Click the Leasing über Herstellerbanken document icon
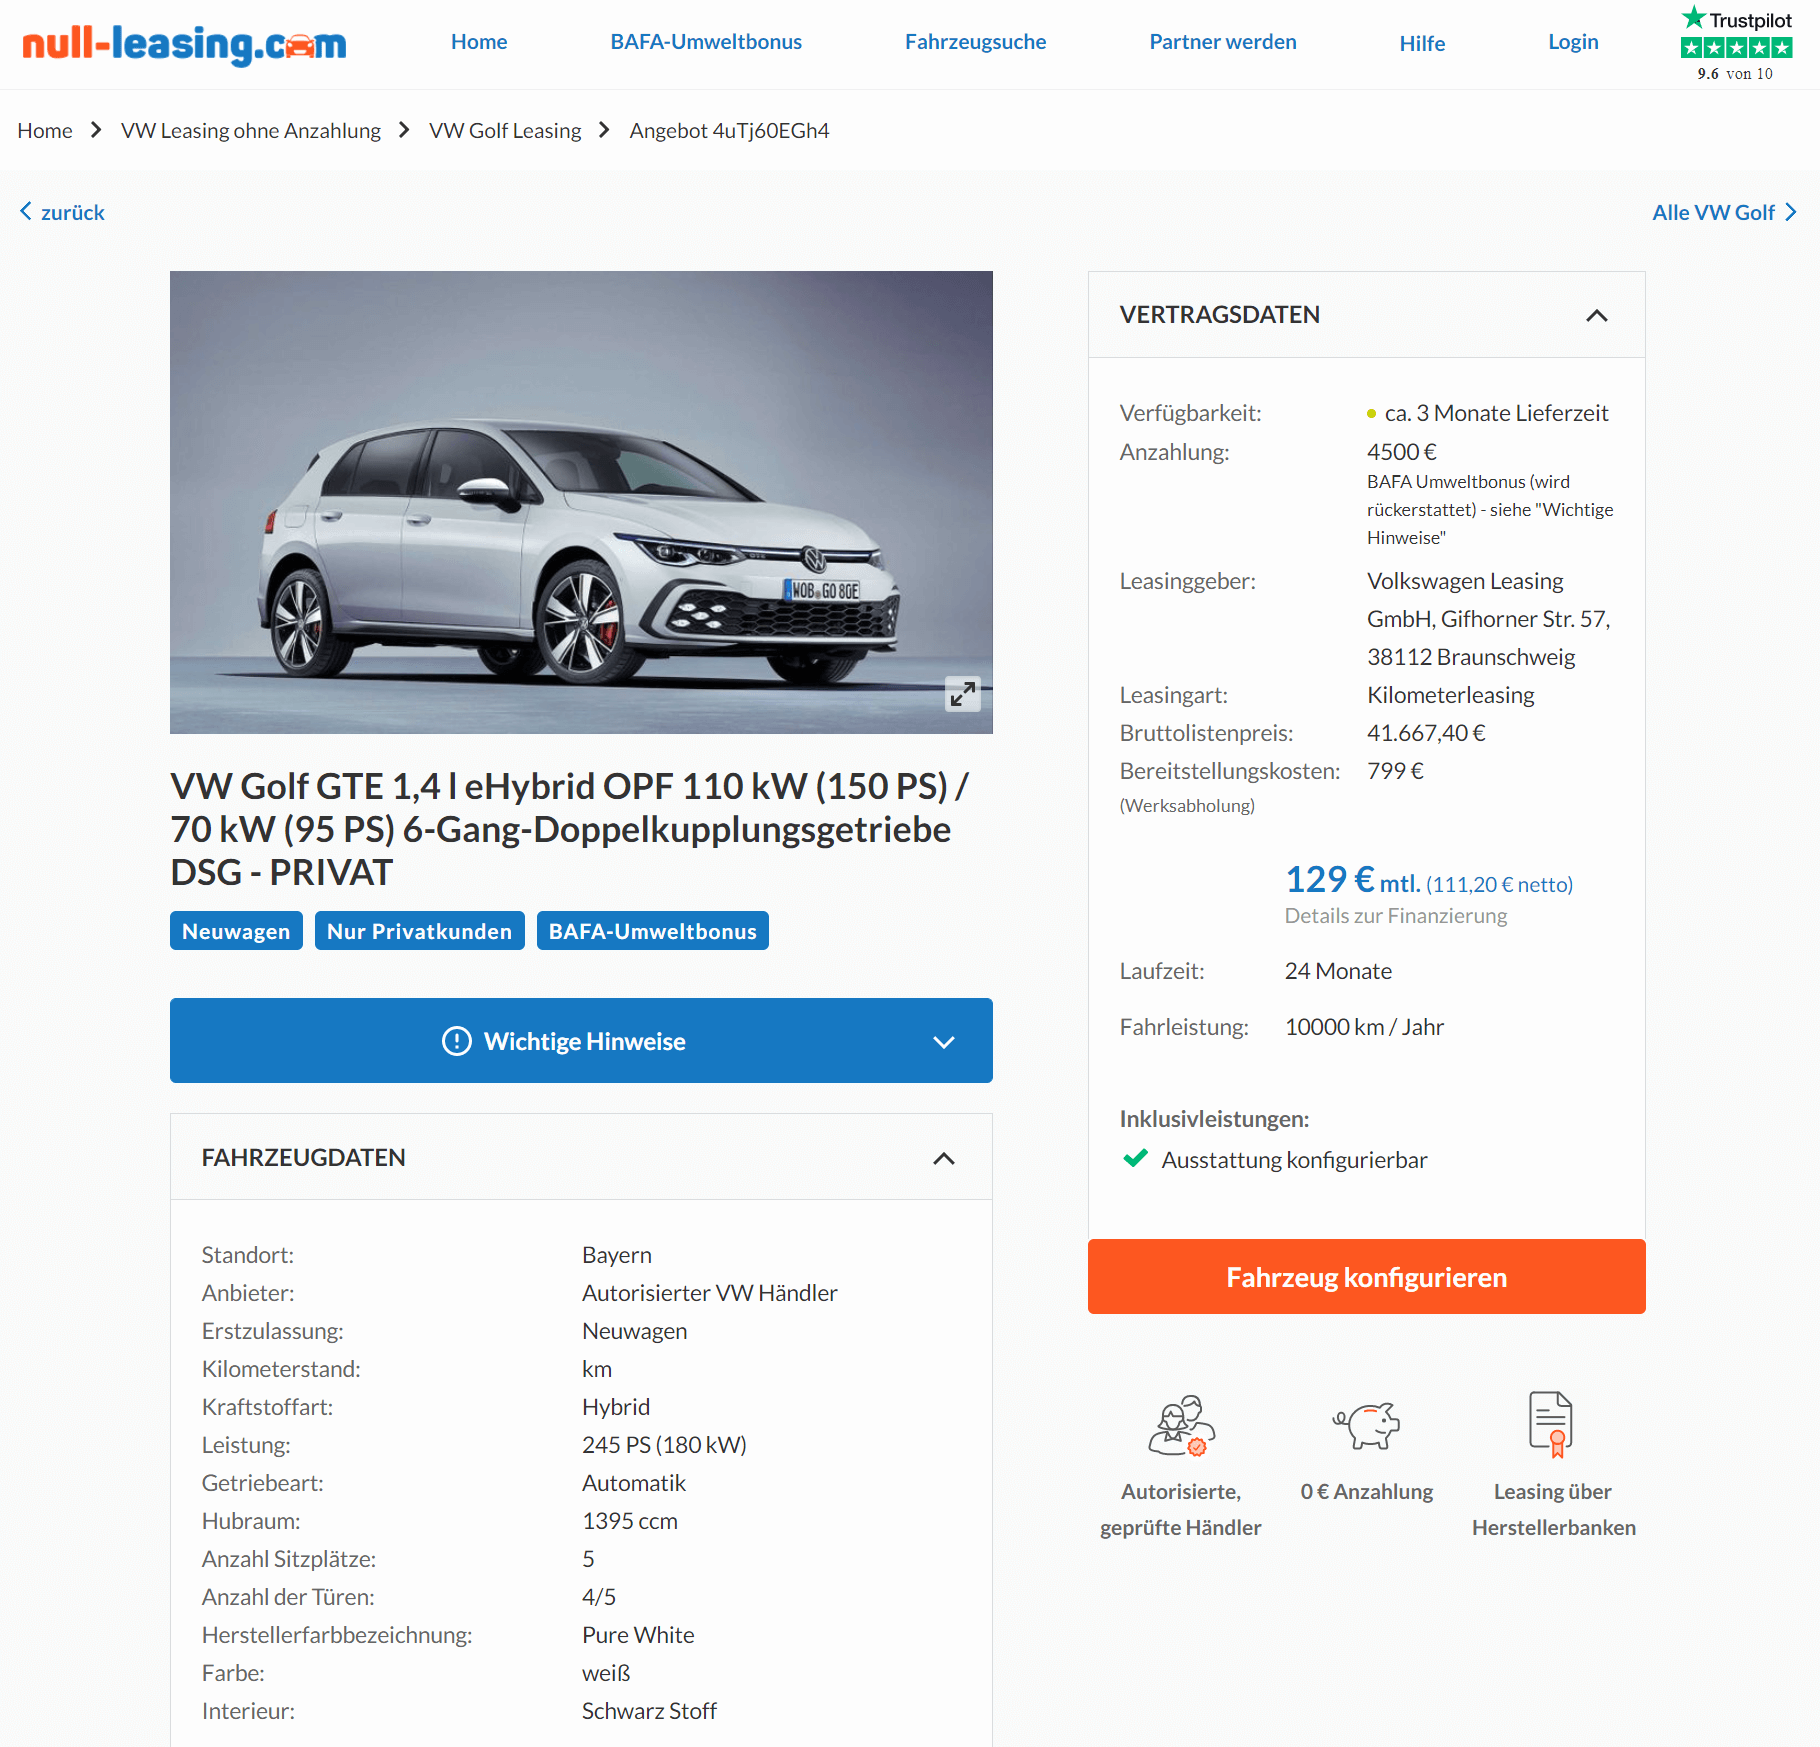This screenshot has width=1820, height=1747. [1552, 1424]
